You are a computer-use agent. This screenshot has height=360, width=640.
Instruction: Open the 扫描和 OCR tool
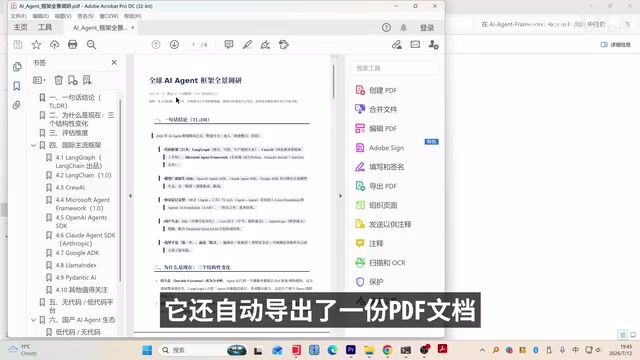(x=380, y=263)
